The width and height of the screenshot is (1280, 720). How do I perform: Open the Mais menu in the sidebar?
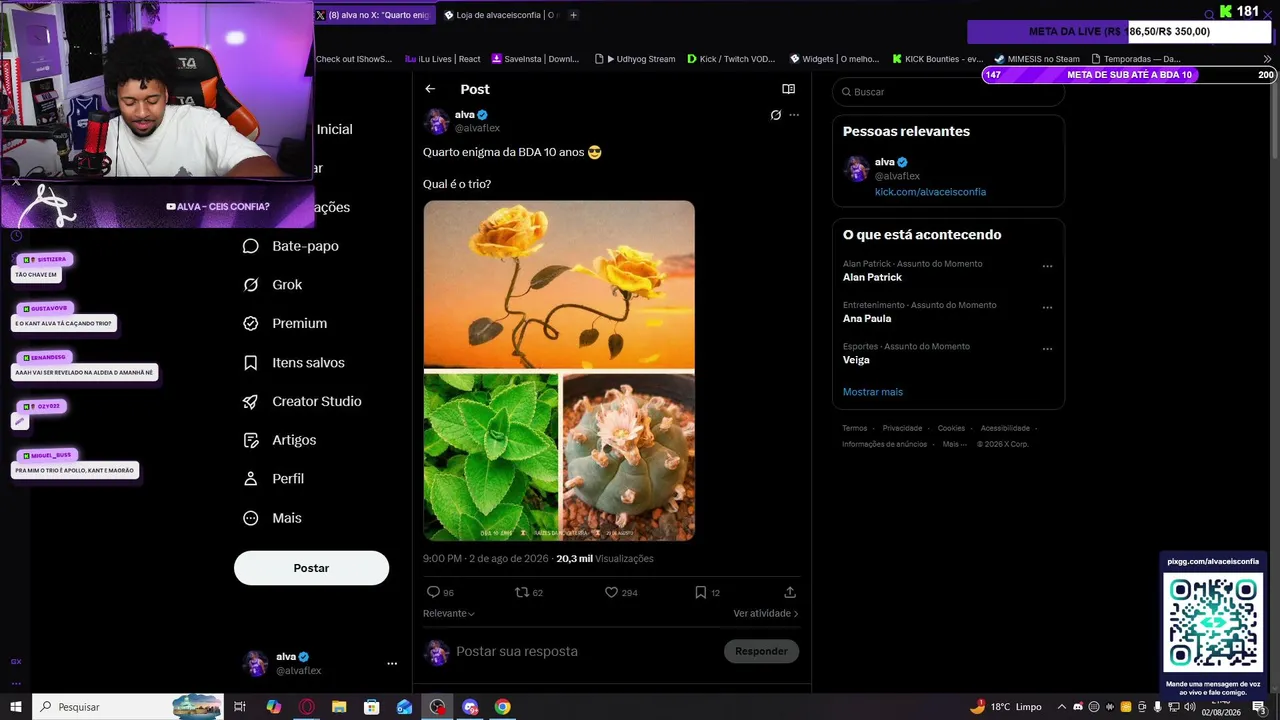[272, 518]
